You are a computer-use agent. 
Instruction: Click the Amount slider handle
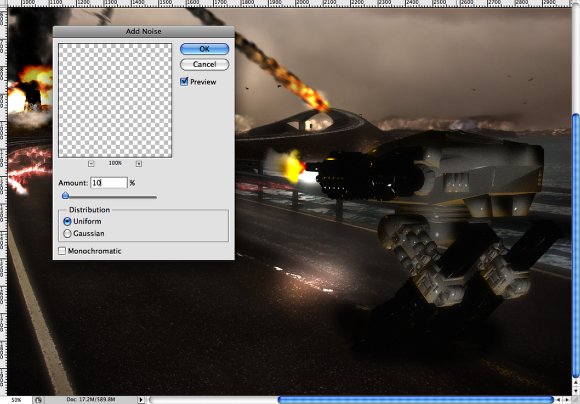[x=65, y=195]
